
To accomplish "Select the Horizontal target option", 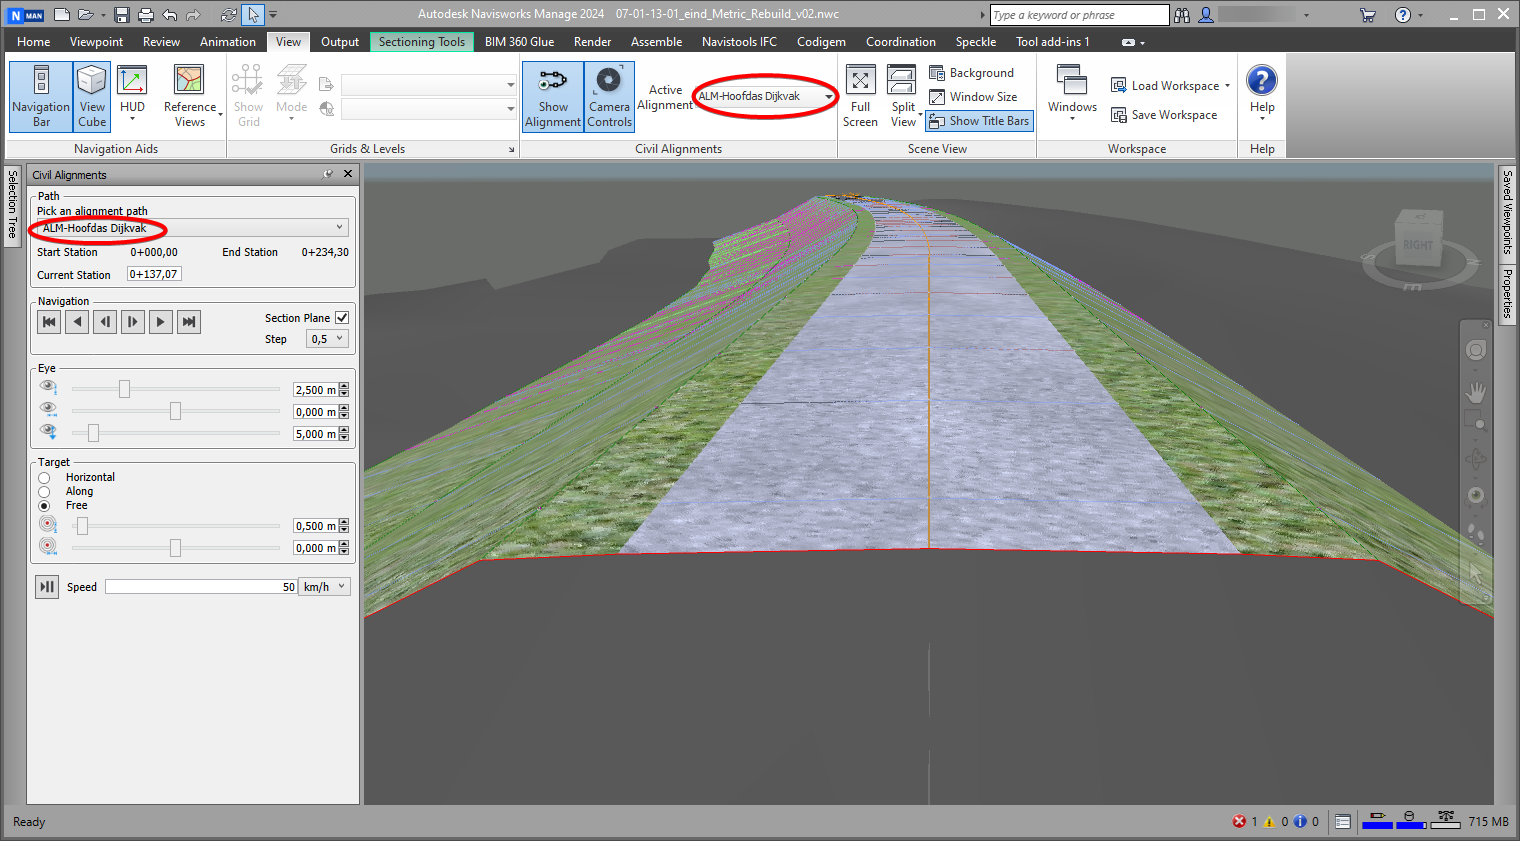I will pos(44,478).
